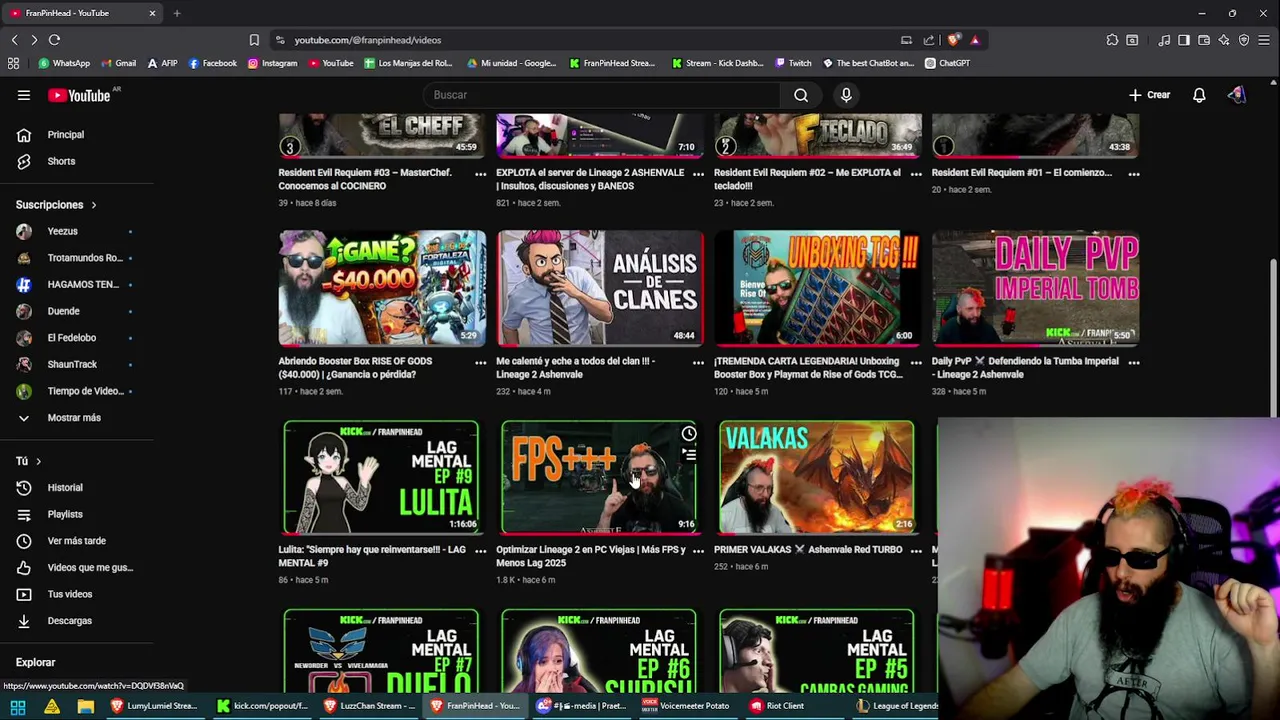
Task: Open options for Optimizar Lineage 2 video
Action: point(698,551)
